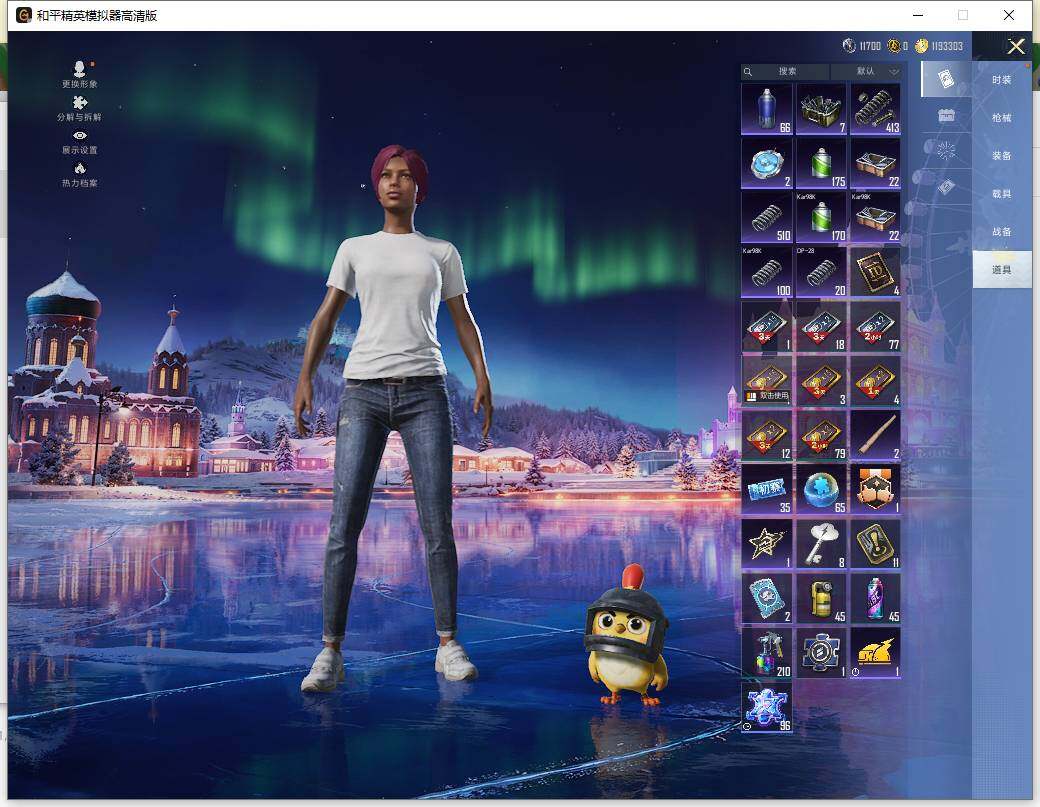Select the blue puzzle coin item
Viewport: 1040px width, 807px height.
pyautogui.click(x=821, y=652)
